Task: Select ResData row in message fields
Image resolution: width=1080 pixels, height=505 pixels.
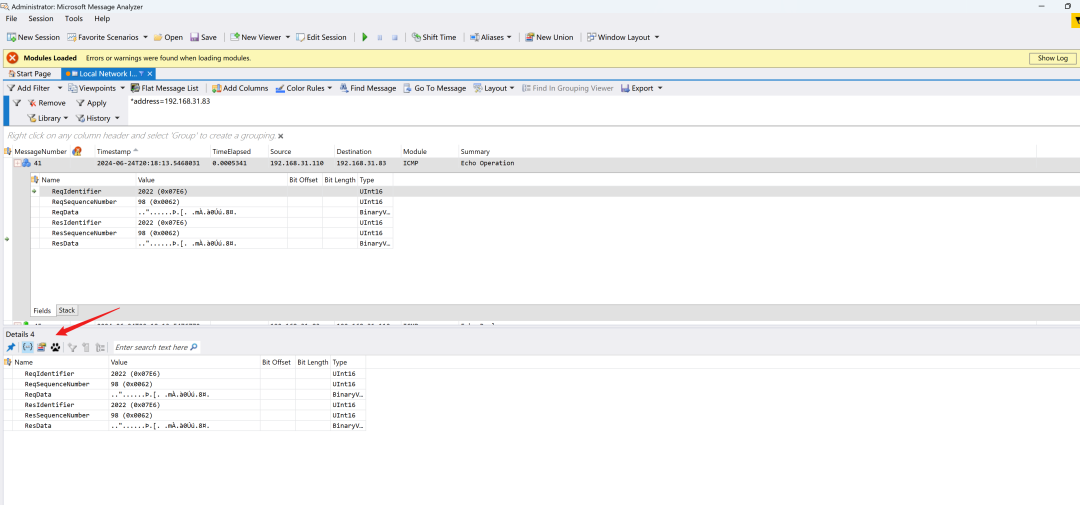Action: 211,243
